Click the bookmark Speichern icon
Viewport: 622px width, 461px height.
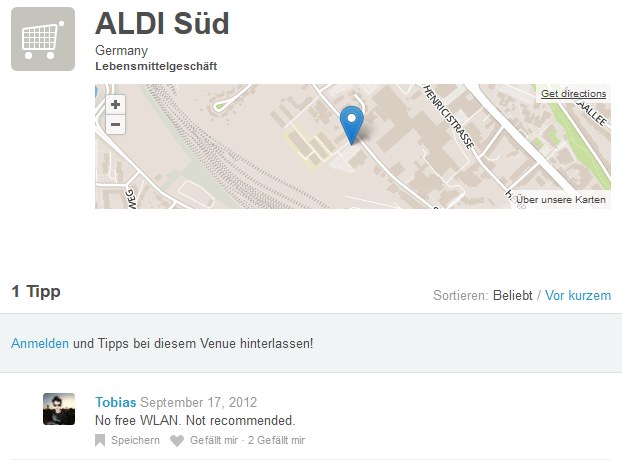coord(100,440)
